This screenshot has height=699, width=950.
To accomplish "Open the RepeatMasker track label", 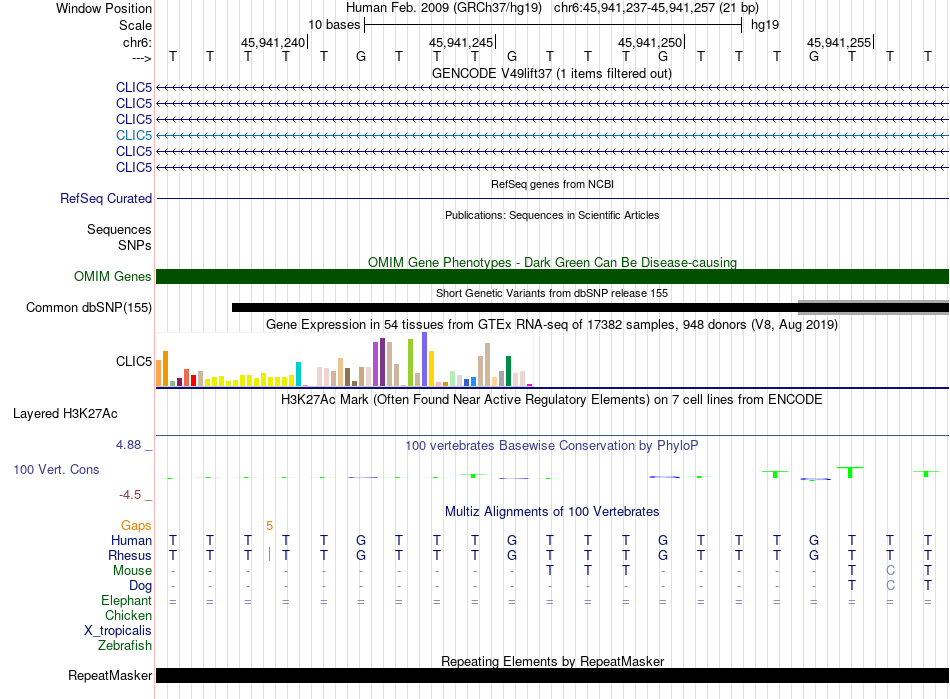I will (x=110, y=675).
